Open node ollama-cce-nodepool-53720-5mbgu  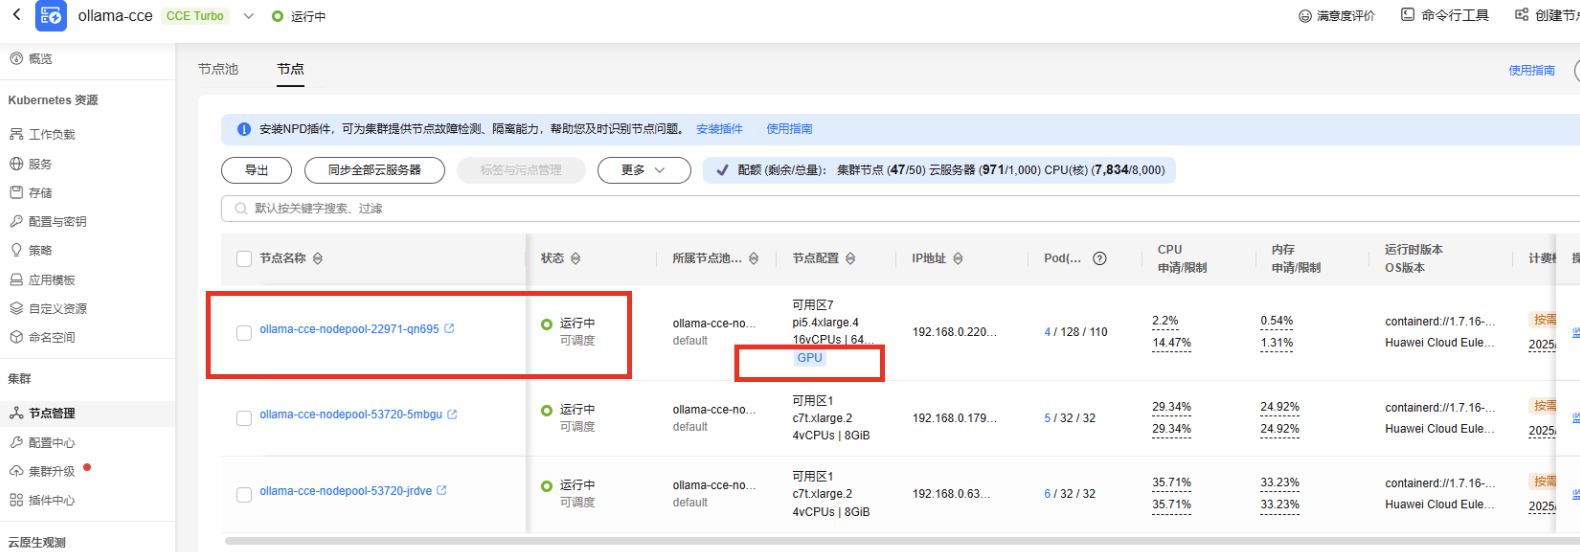click(351, 414)
